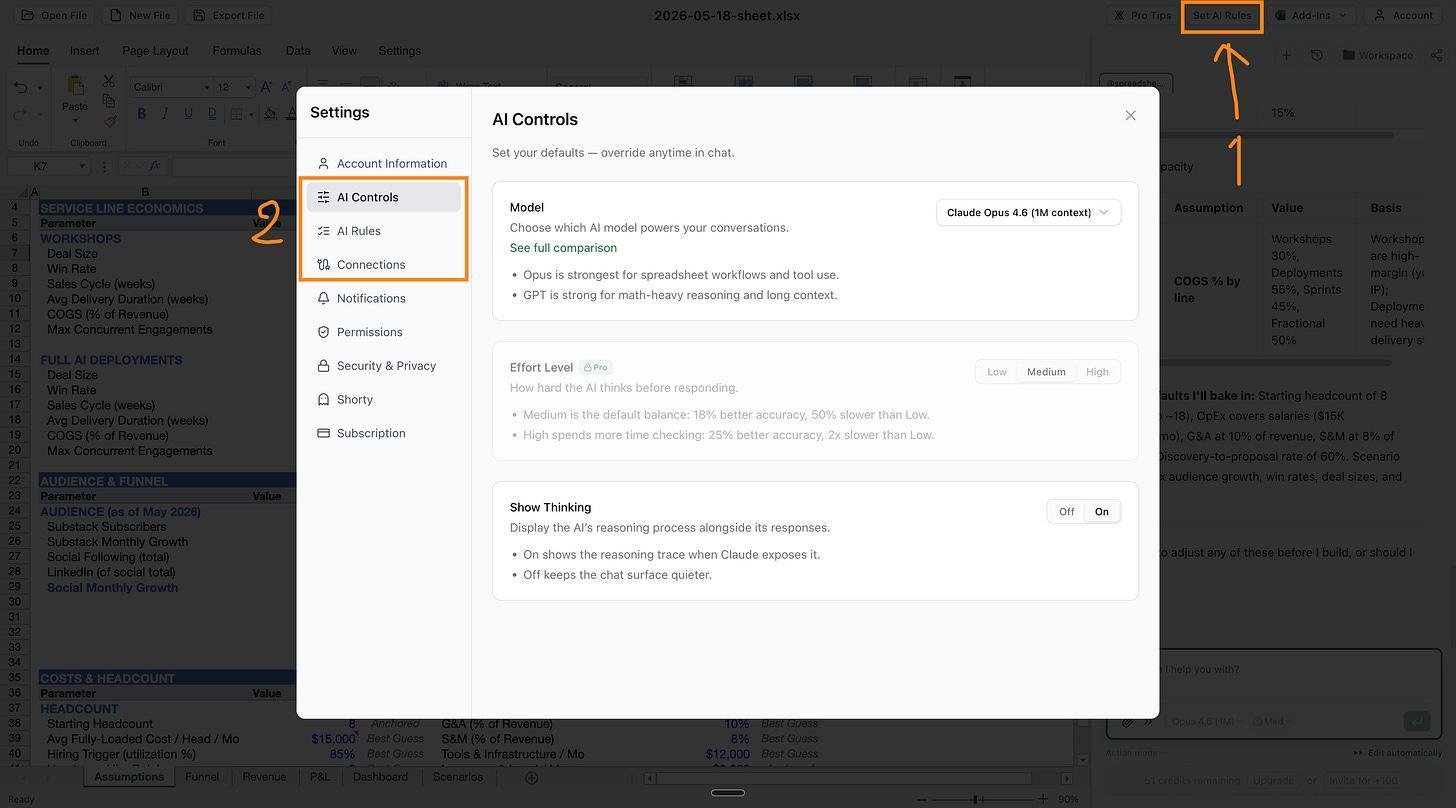
Task: Switch to the Dashboard sheet tab
Action: [380, 777]
